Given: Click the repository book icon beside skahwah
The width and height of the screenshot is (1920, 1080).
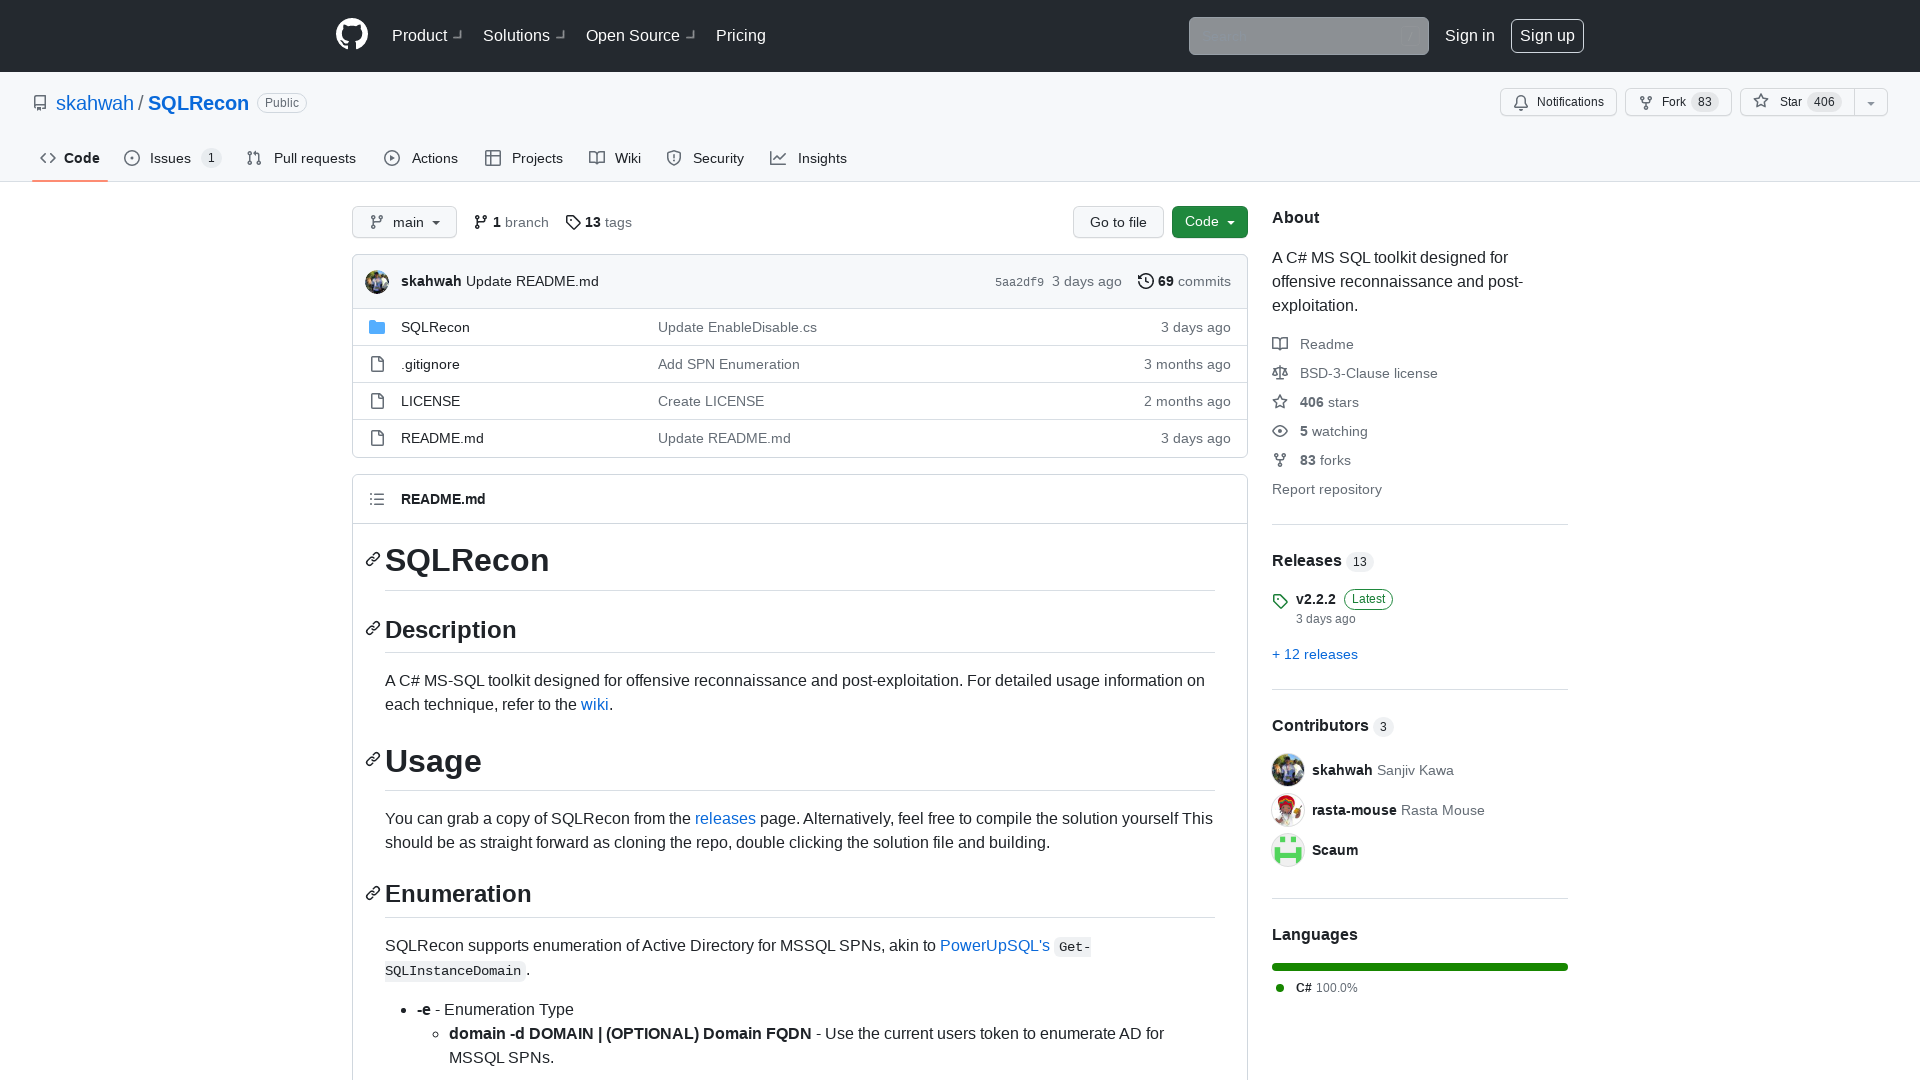Looking at the screenshot, I should (40, 103).
